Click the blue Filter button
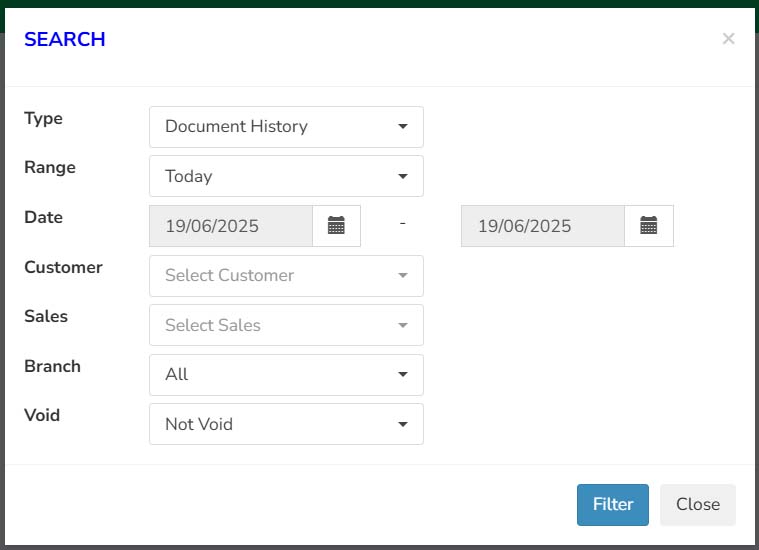This screenshot has height=550, width=759. tap(612, 504)
